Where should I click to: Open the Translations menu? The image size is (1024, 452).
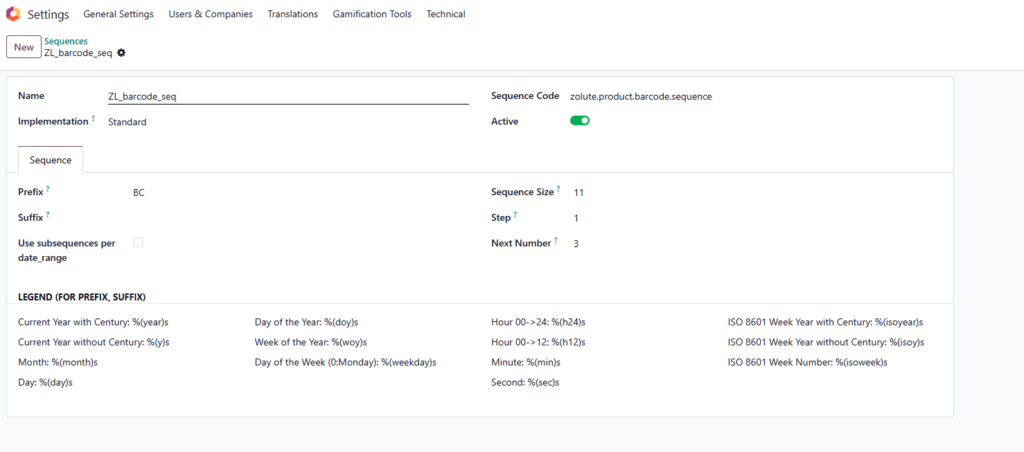click(293, 14)
